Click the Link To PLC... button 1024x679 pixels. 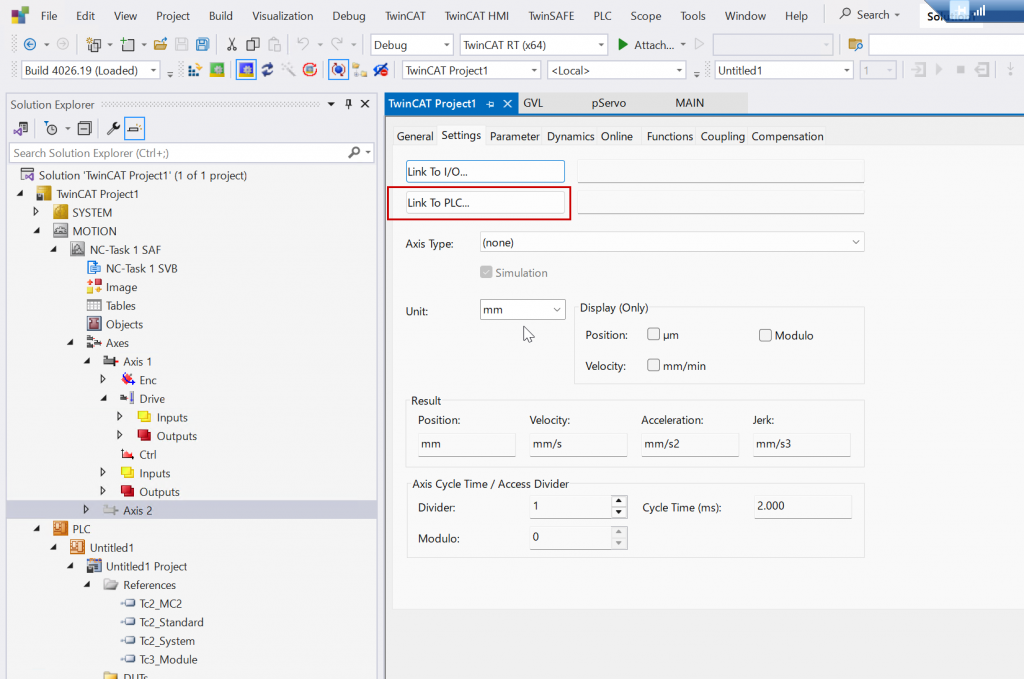coord(486,203)
